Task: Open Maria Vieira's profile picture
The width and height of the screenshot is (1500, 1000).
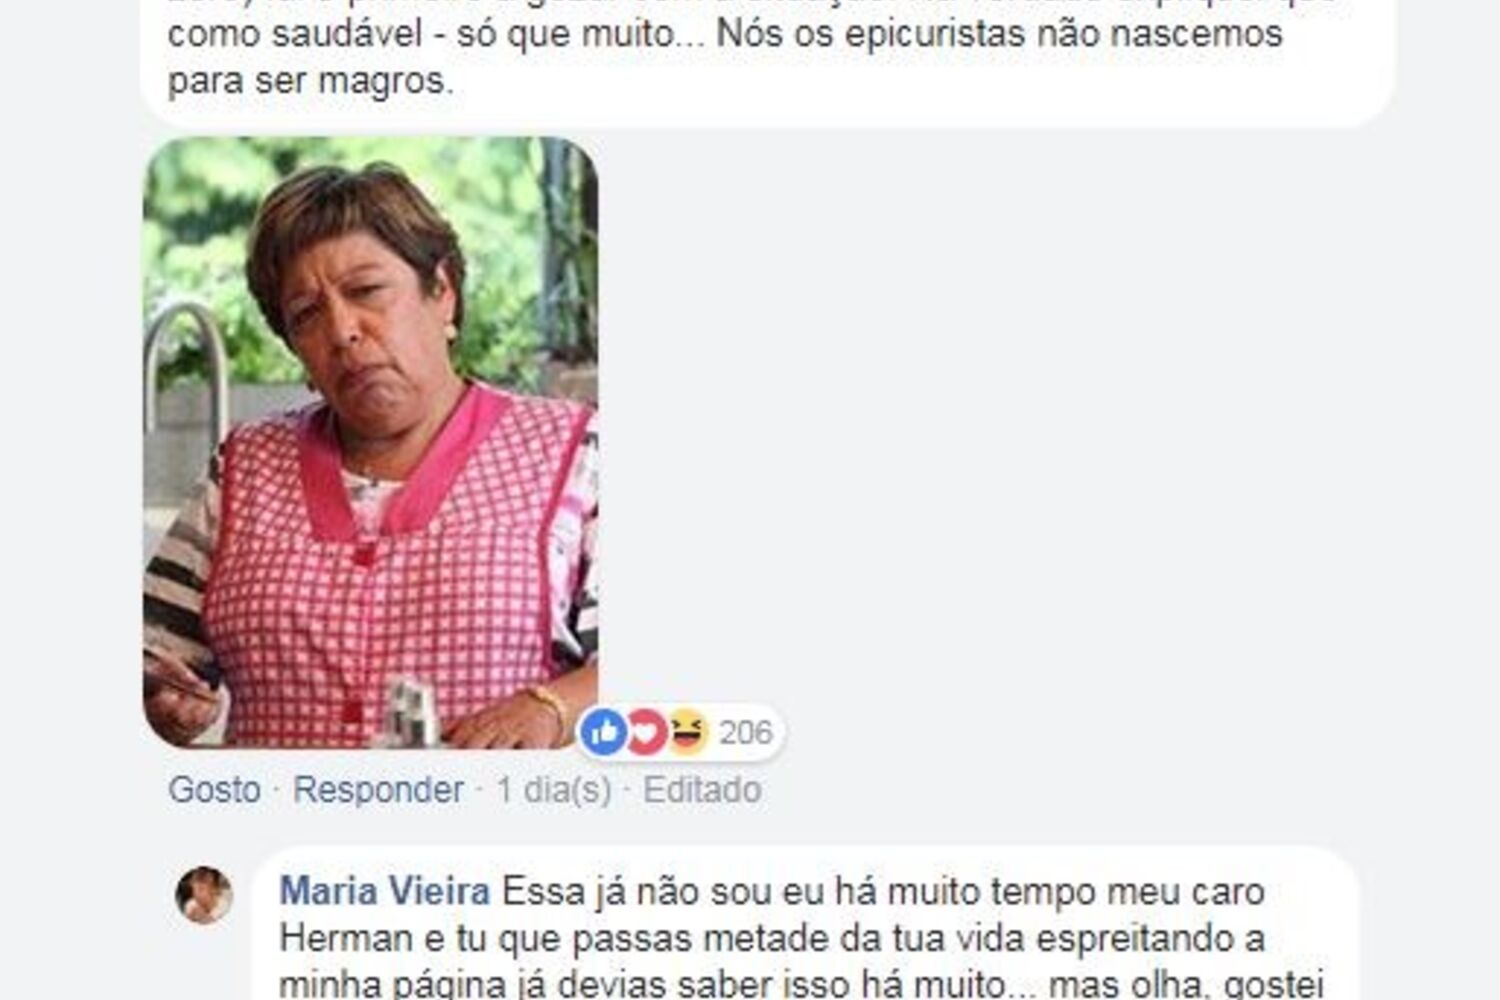Action: (204, 895)
